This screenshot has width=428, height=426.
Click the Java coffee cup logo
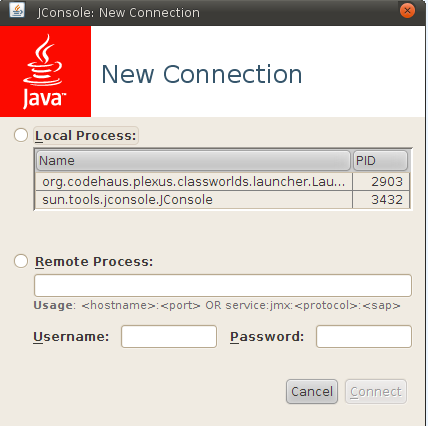(x=45, y=71)
